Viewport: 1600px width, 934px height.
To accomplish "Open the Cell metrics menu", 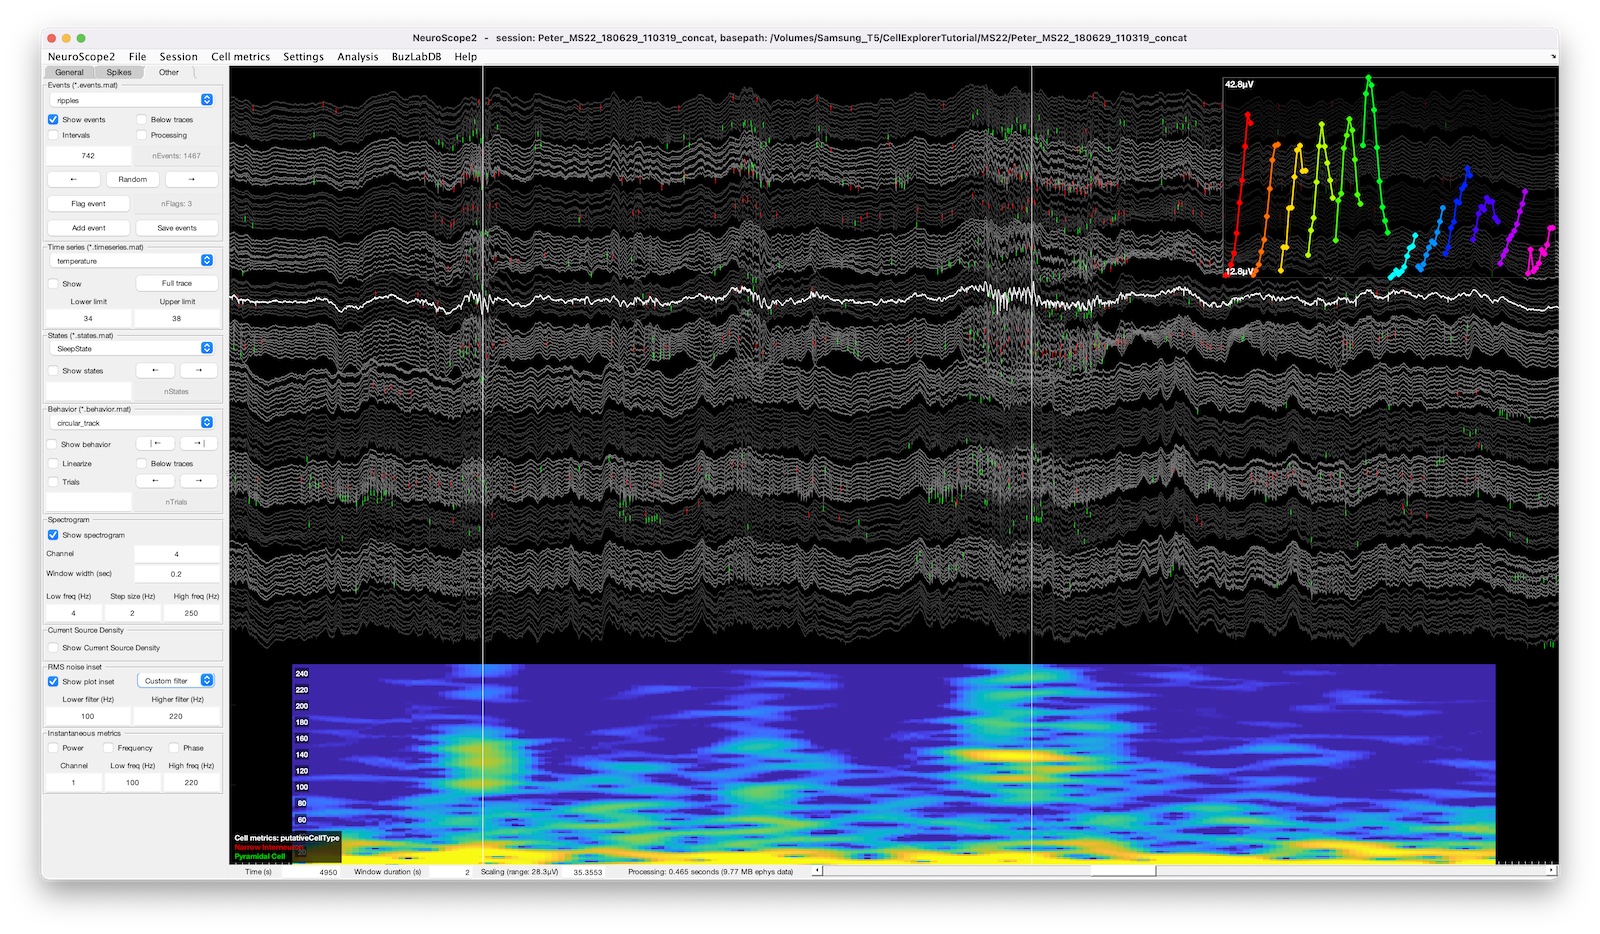I will pyautogui.click(x=240, y=57).
